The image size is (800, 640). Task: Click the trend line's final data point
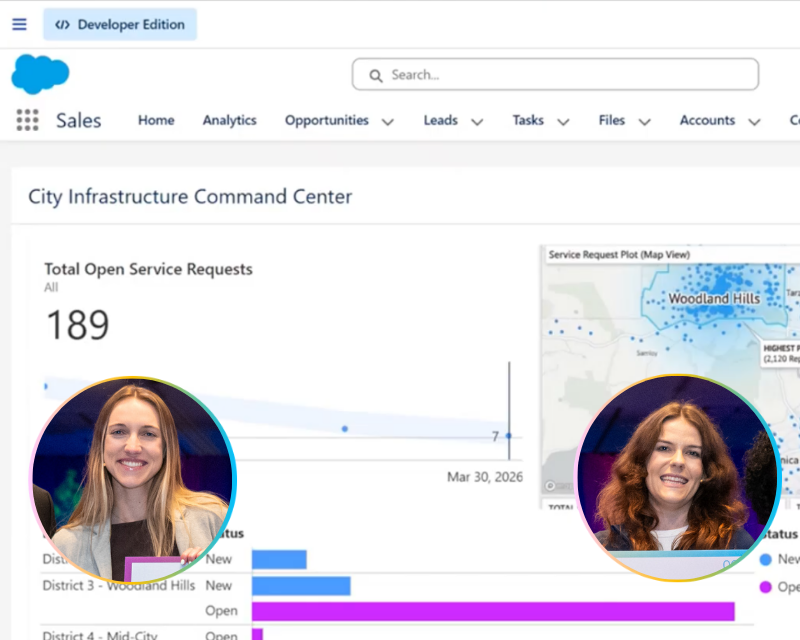tap(509, 436)
